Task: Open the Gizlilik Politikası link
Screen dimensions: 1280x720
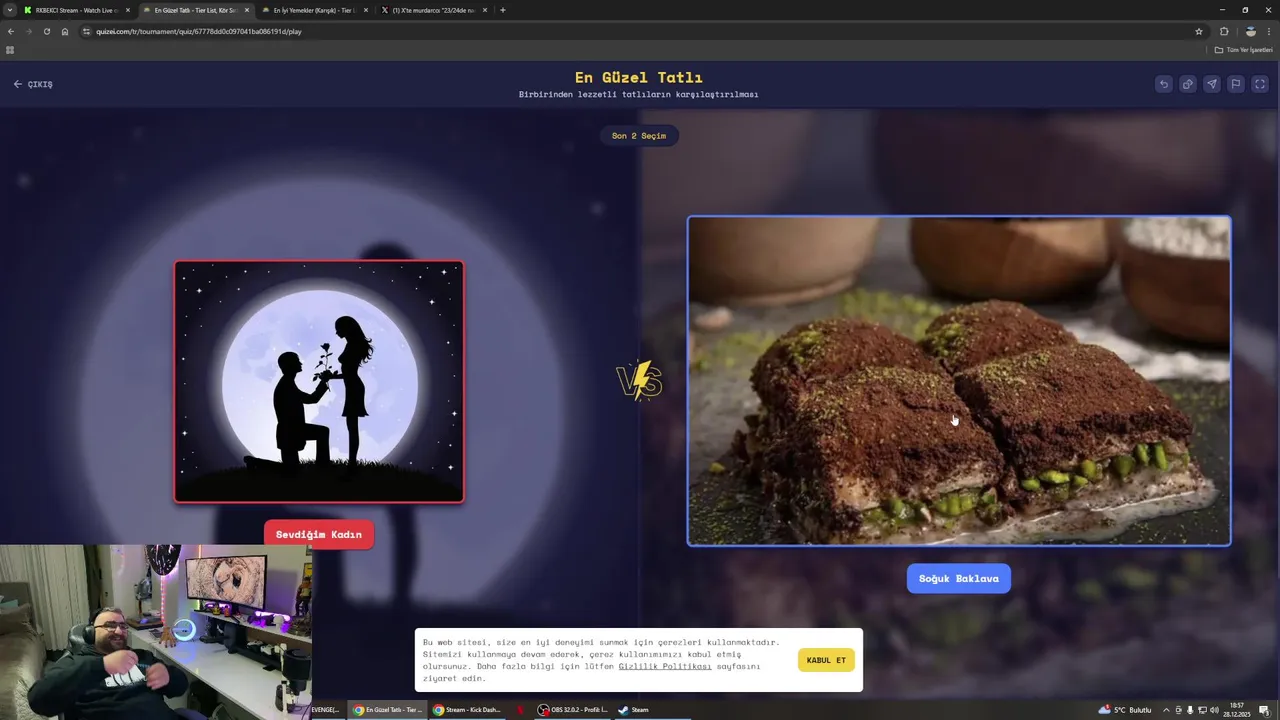Action: (x=665, y=666)
